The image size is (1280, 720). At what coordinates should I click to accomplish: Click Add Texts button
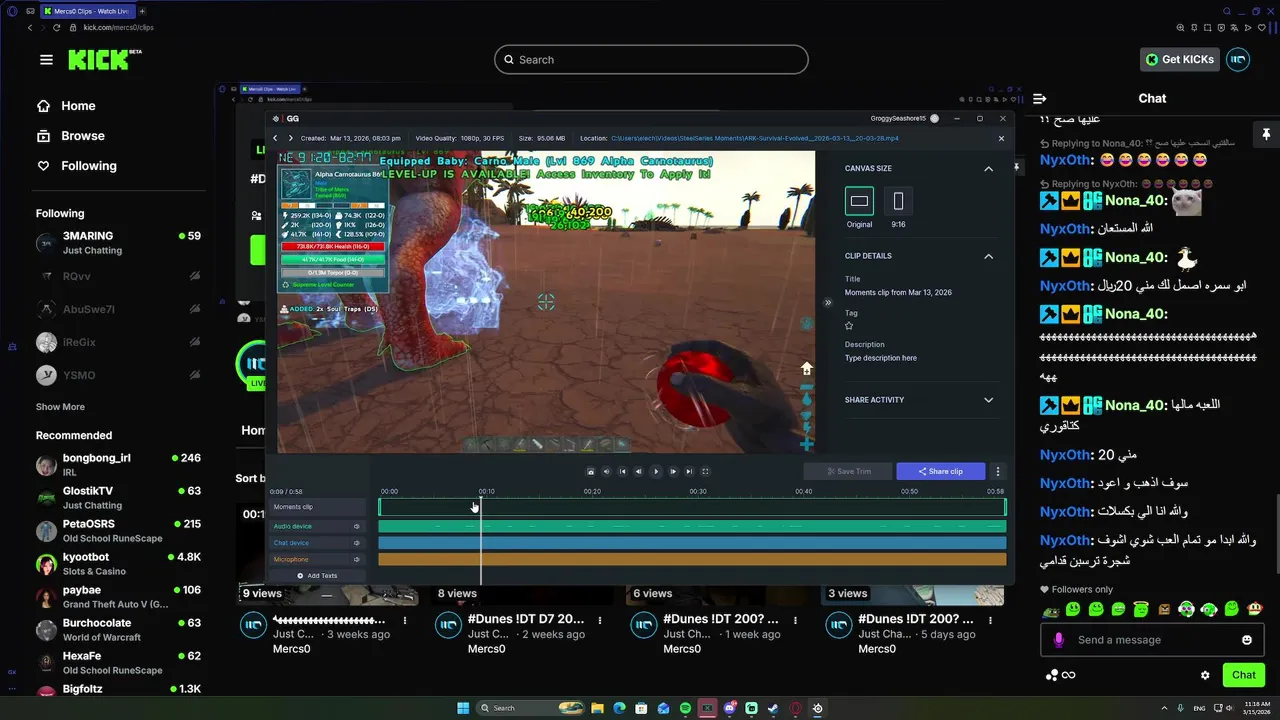(317, 576)
